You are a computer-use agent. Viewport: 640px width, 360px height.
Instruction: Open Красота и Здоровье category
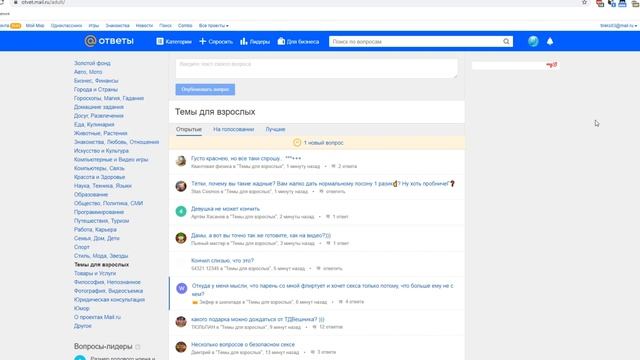click(x=100, y=177)
